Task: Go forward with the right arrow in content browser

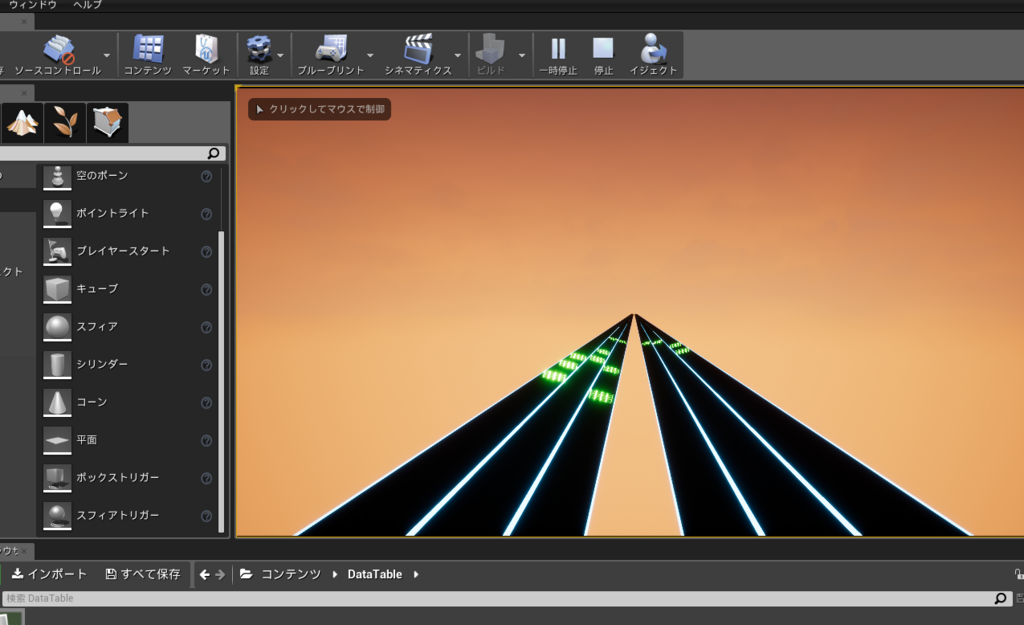Action: pyautogui.click(x=220, y=575)
